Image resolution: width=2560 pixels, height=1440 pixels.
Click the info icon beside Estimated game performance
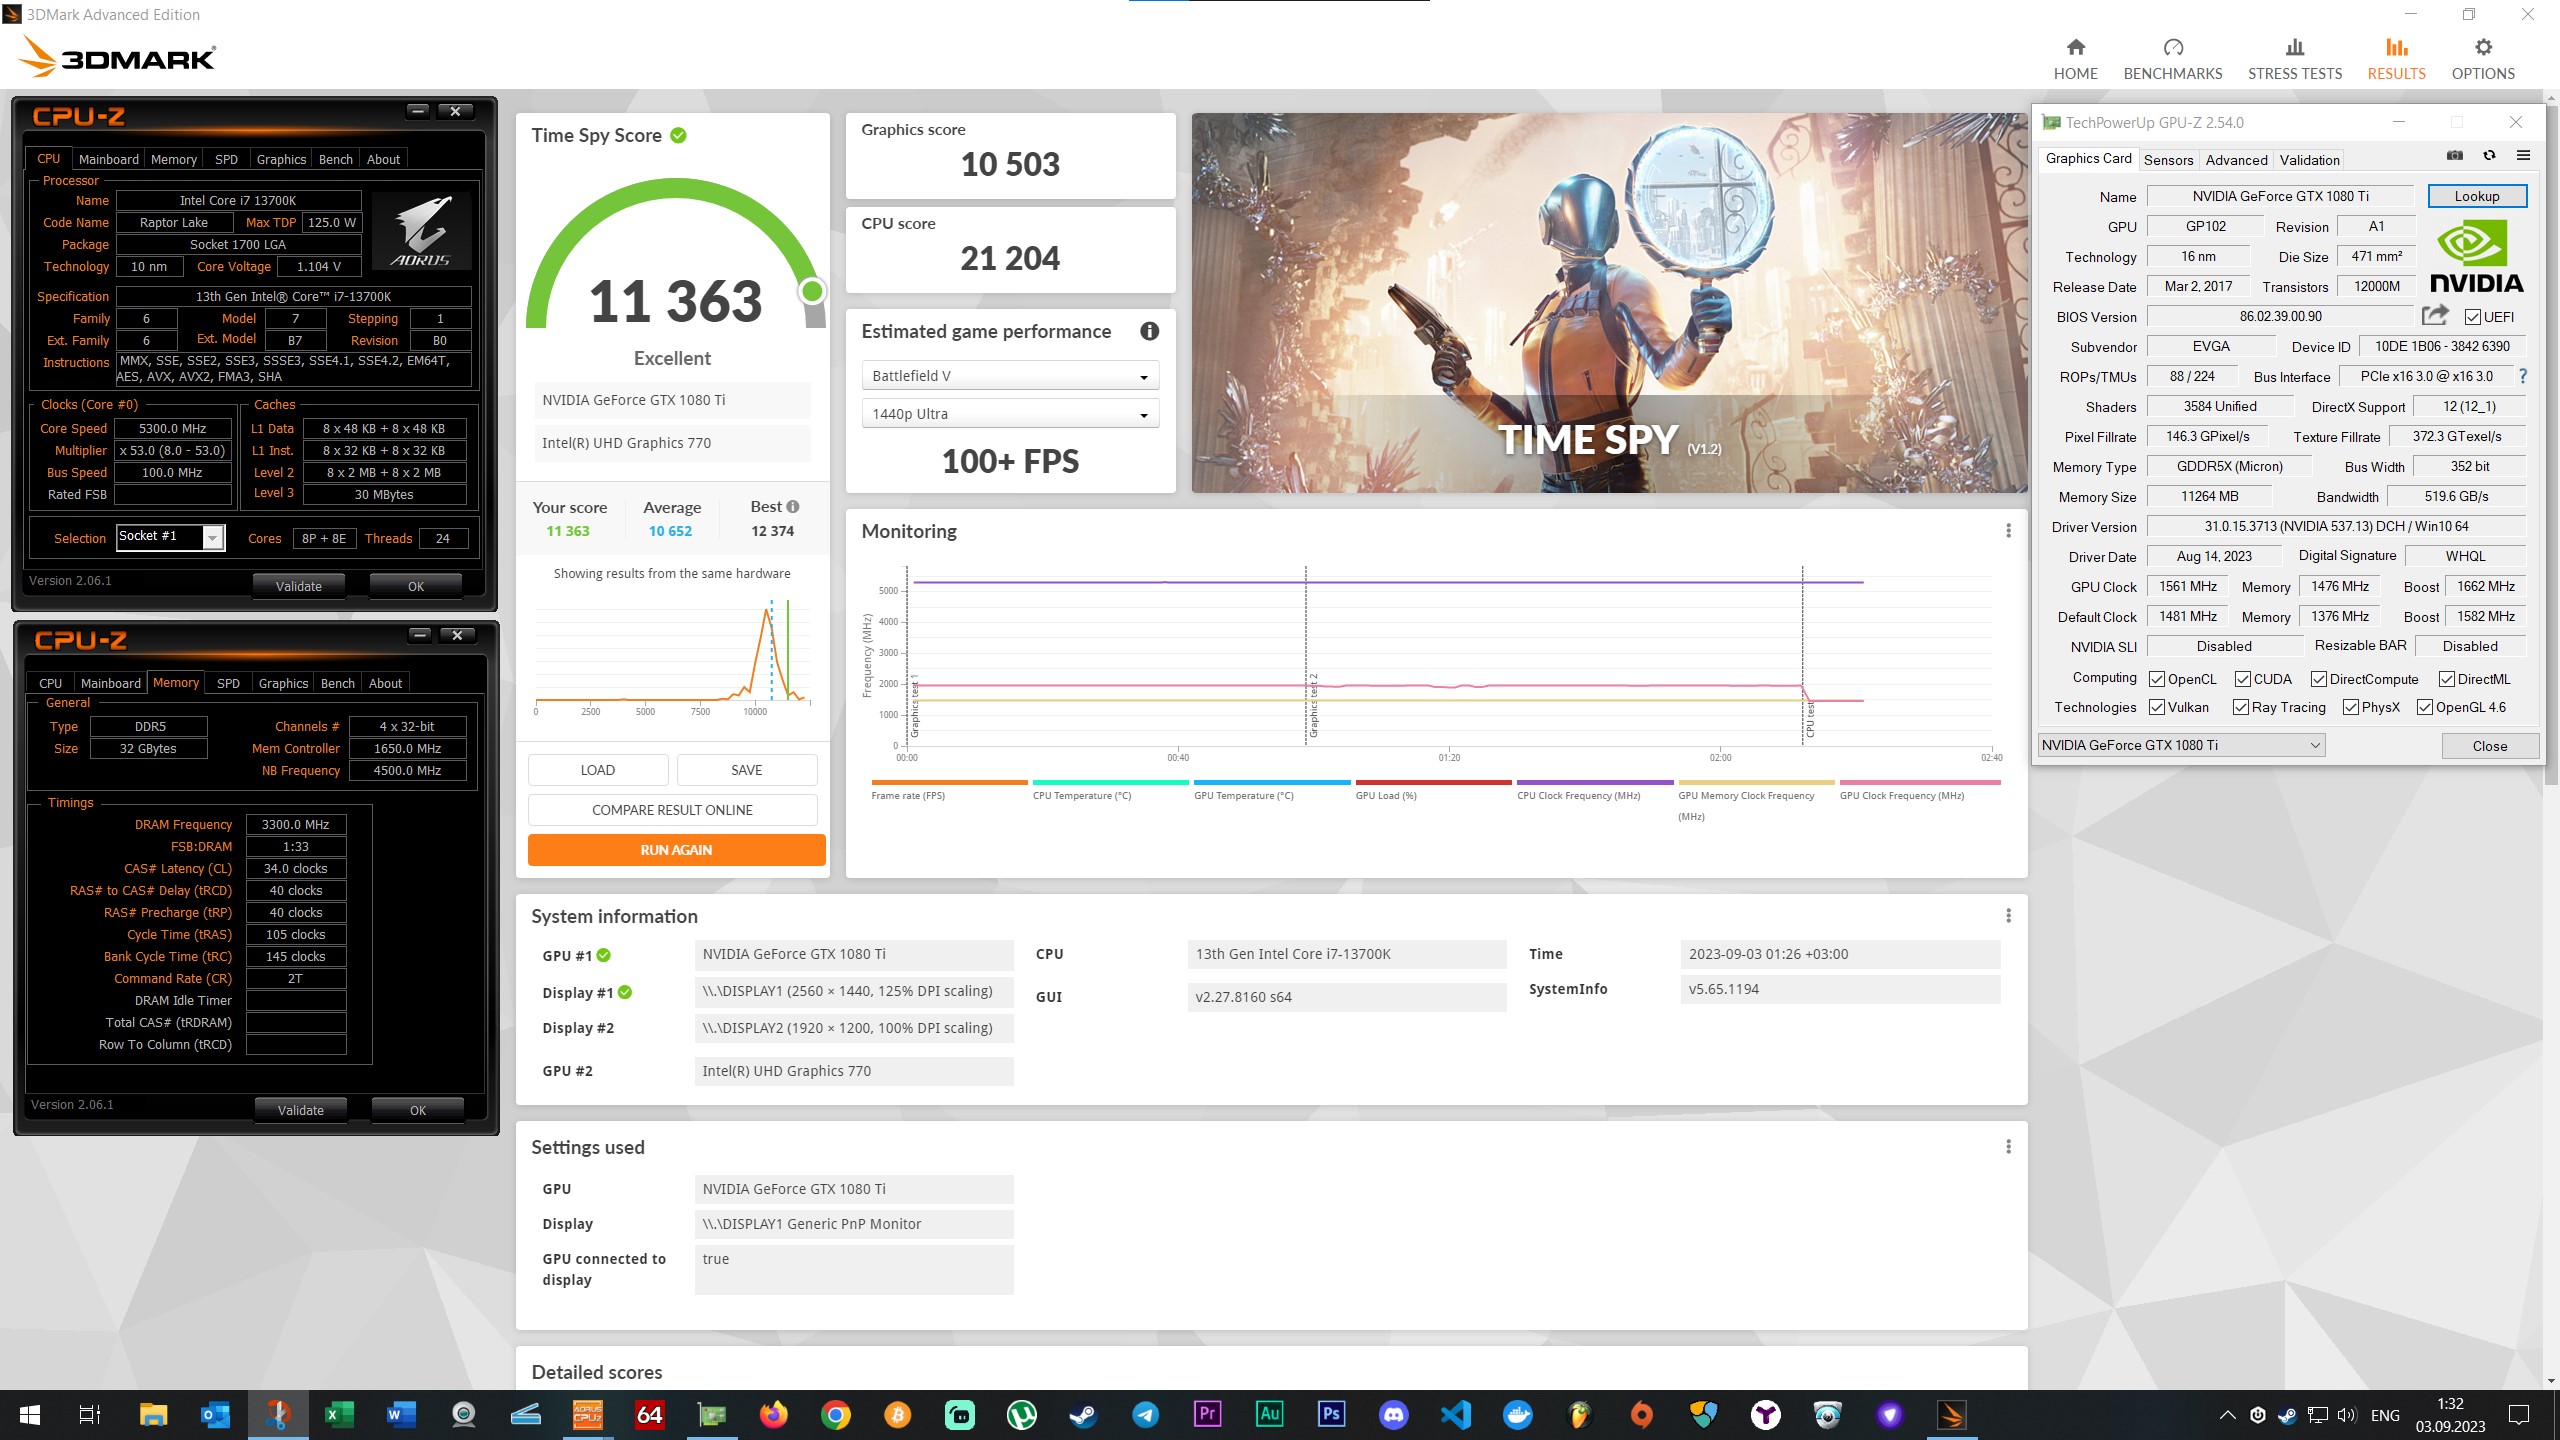tap(1149, 331)
